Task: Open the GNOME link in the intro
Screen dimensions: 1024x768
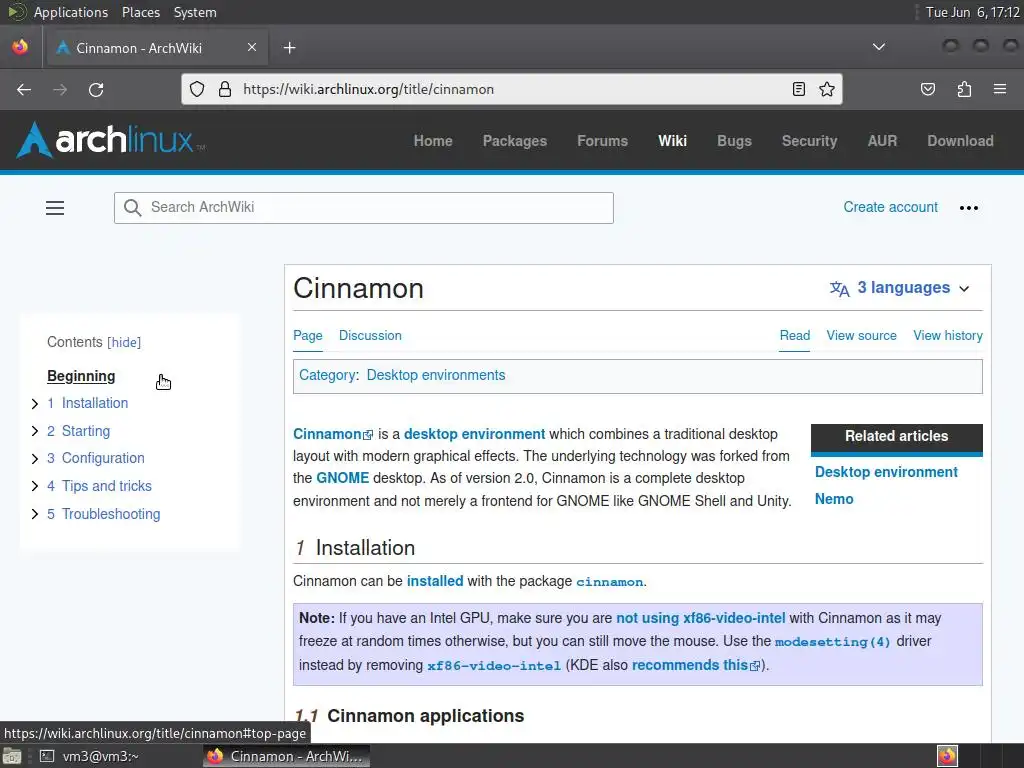Action: [x=342, y=478]
